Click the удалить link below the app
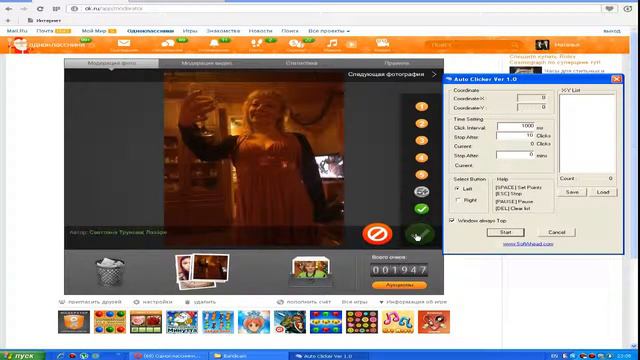640x360 pixels. point(200,302)
